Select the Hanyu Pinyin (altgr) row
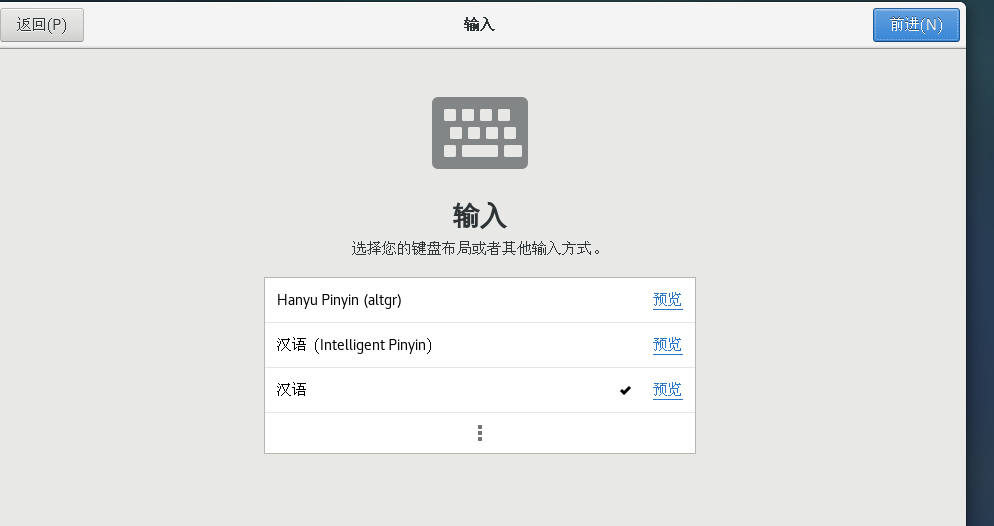 tap(480, 300)
